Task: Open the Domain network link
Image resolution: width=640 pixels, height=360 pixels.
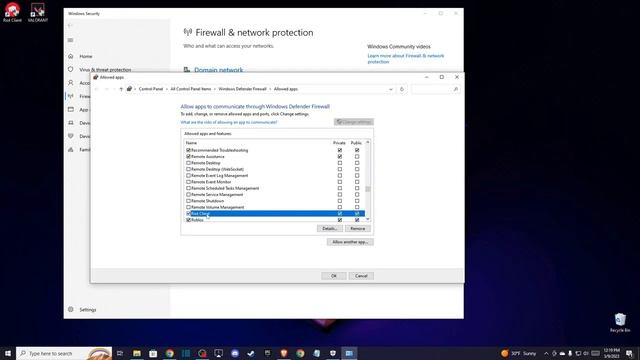Action: click(x=218, y=70)
